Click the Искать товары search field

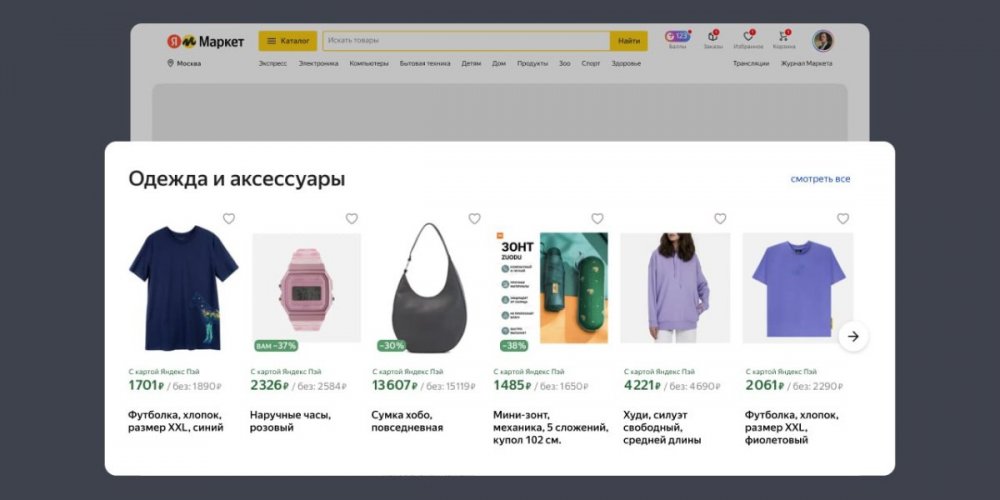[x=465, y=41]
